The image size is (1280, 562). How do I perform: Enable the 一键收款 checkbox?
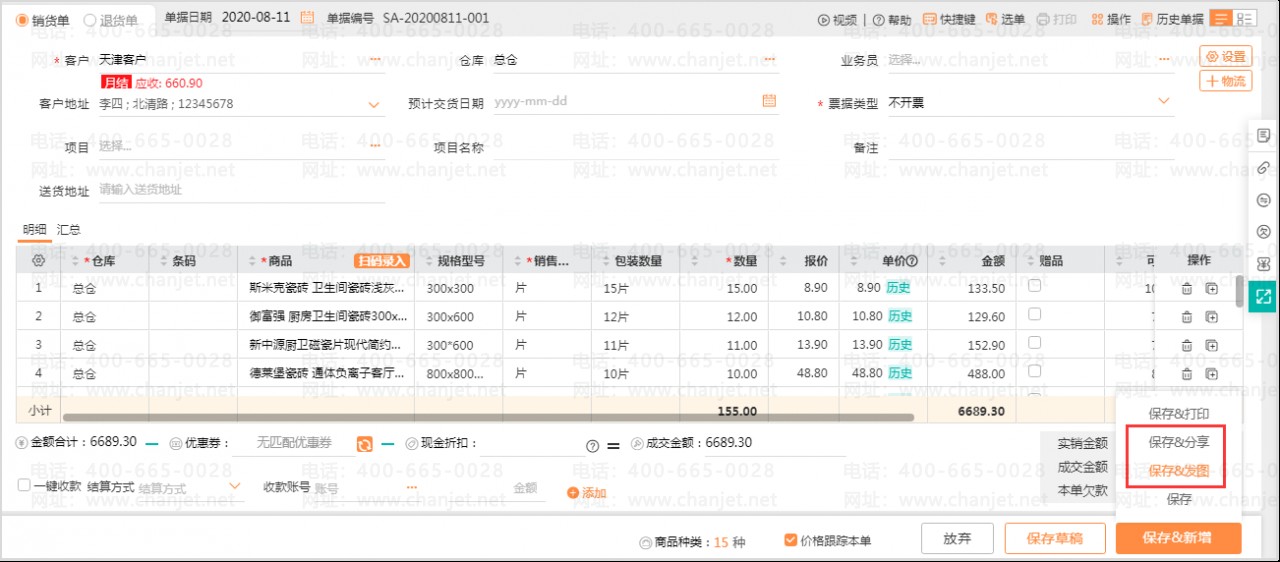(x=25, y=486)
